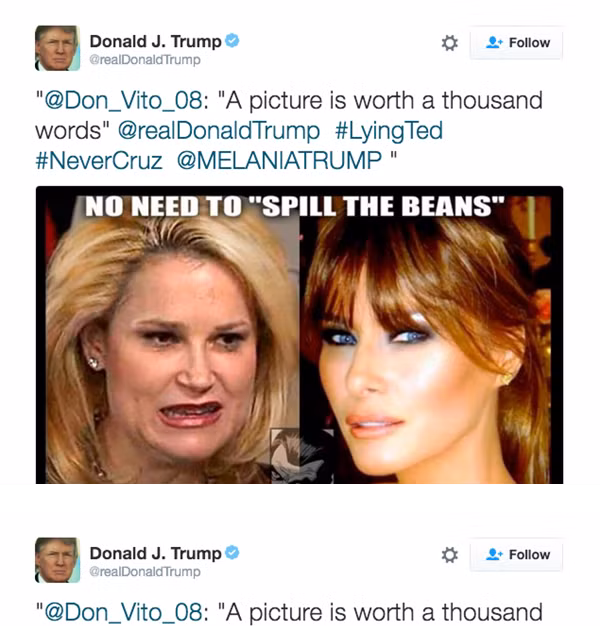
Task: Click the Donald J. Trump display name on top tweet
Action: (155, 42)
